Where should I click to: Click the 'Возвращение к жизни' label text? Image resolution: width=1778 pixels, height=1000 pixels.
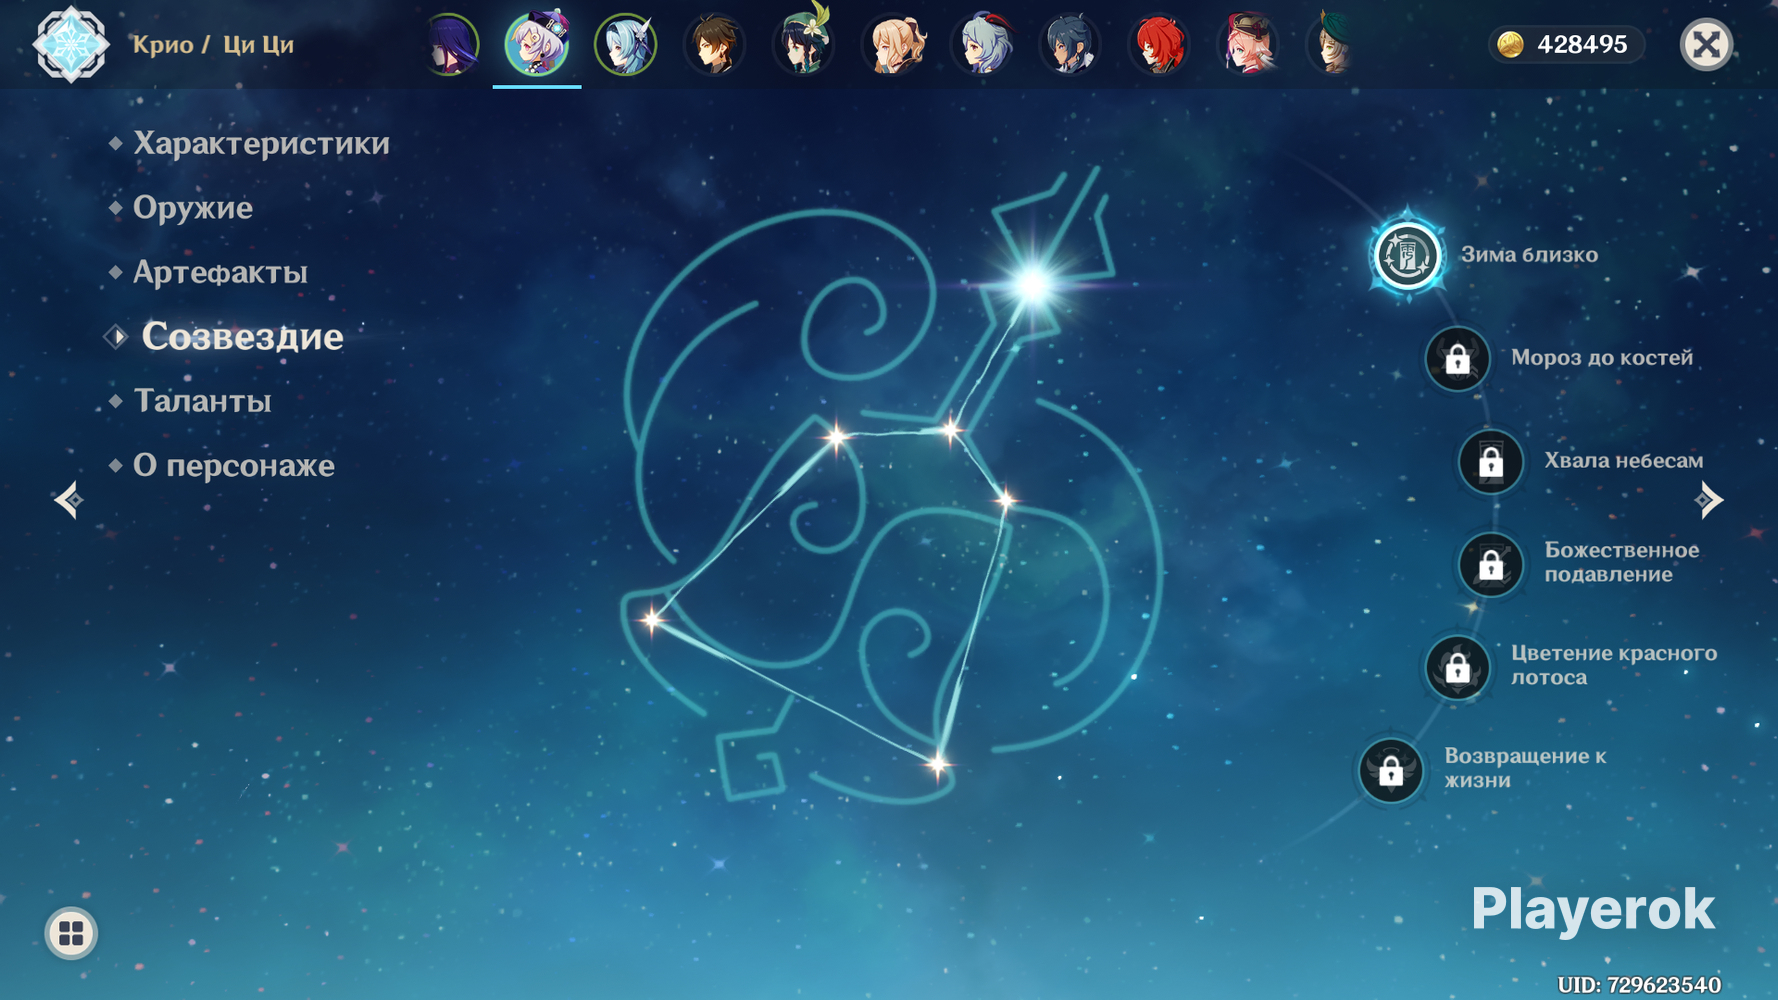pos(1525,768)
